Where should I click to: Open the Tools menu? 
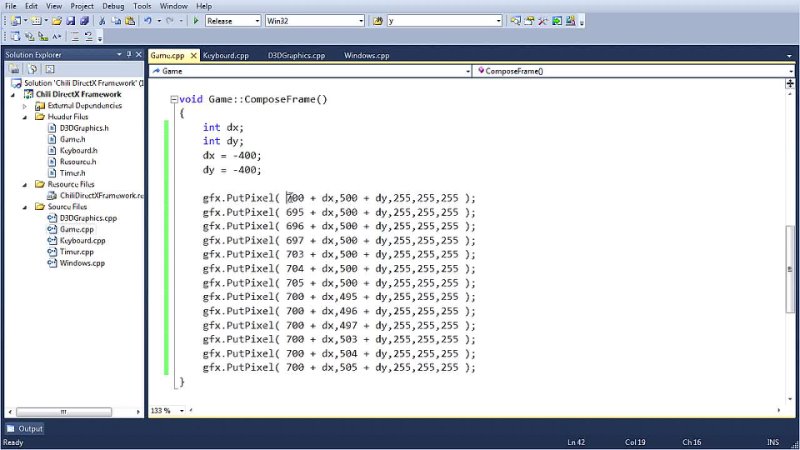coord(142,6)
